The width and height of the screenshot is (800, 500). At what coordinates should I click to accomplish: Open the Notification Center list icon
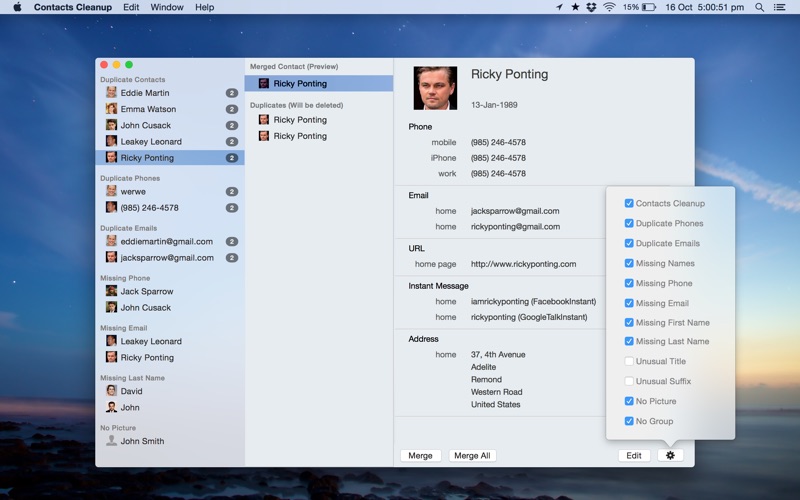(780, 7)
